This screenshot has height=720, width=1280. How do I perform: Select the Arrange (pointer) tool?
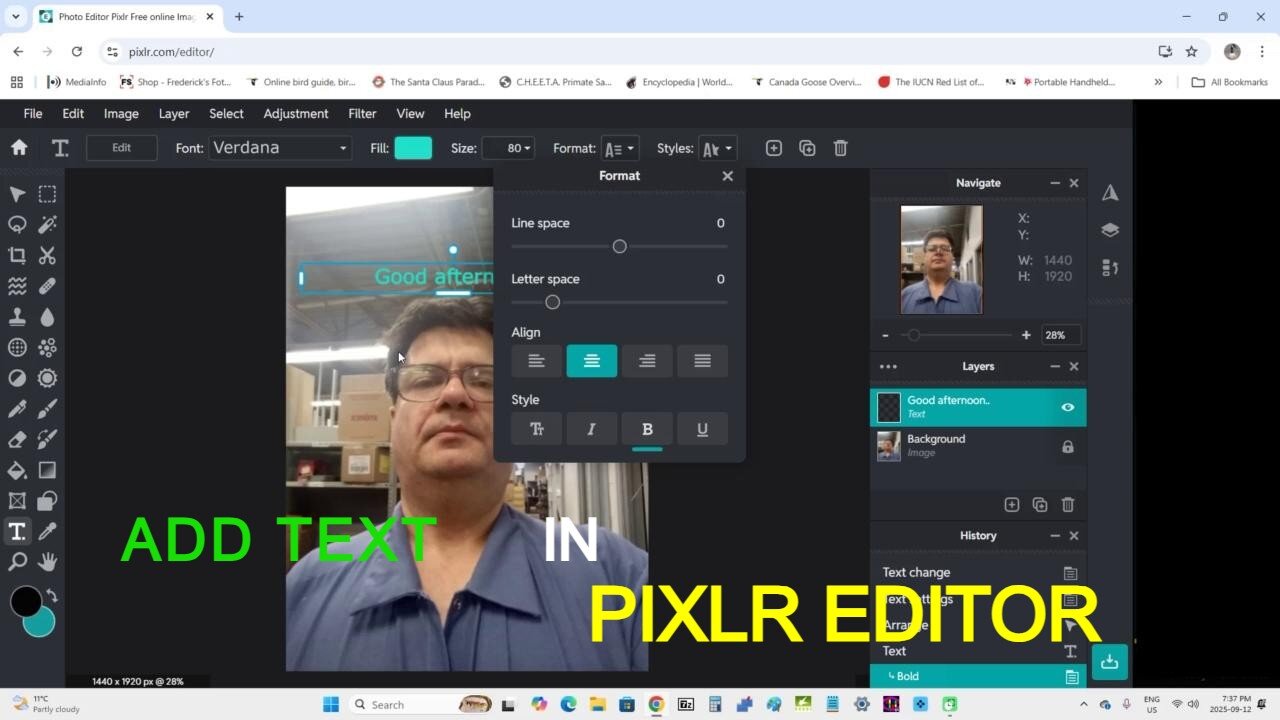coord(17,194)
